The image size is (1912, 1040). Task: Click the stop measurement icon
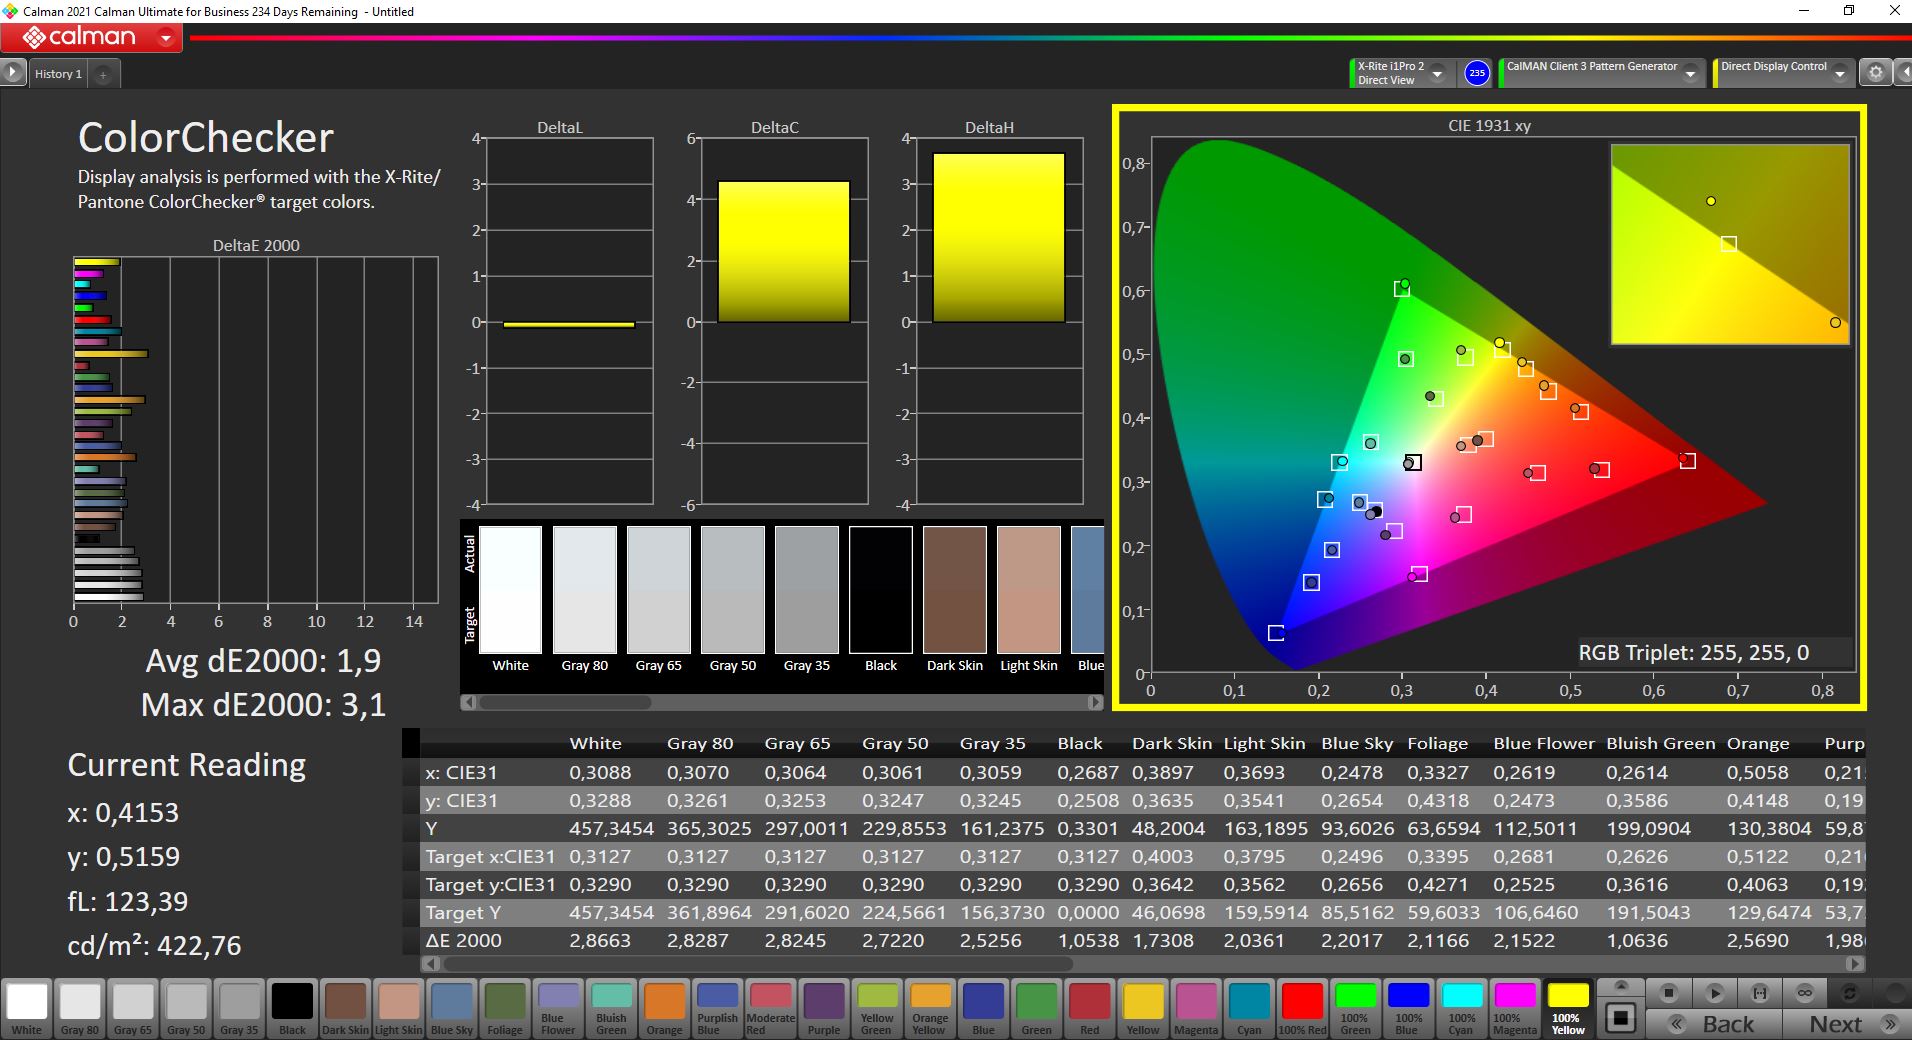tap(1668, 993)
